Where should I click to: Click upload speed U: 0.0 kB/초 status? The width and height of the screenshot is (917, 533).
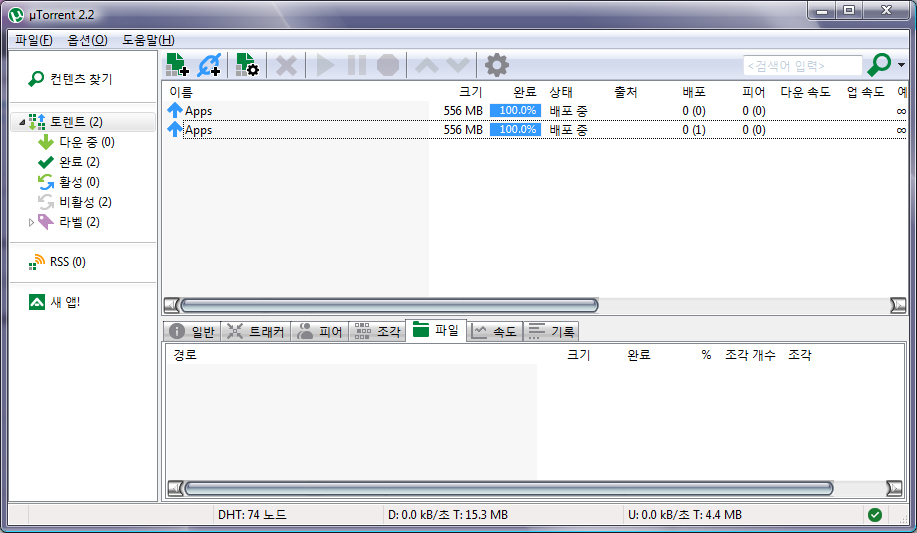pyautogui.click(x=685, y=515)
